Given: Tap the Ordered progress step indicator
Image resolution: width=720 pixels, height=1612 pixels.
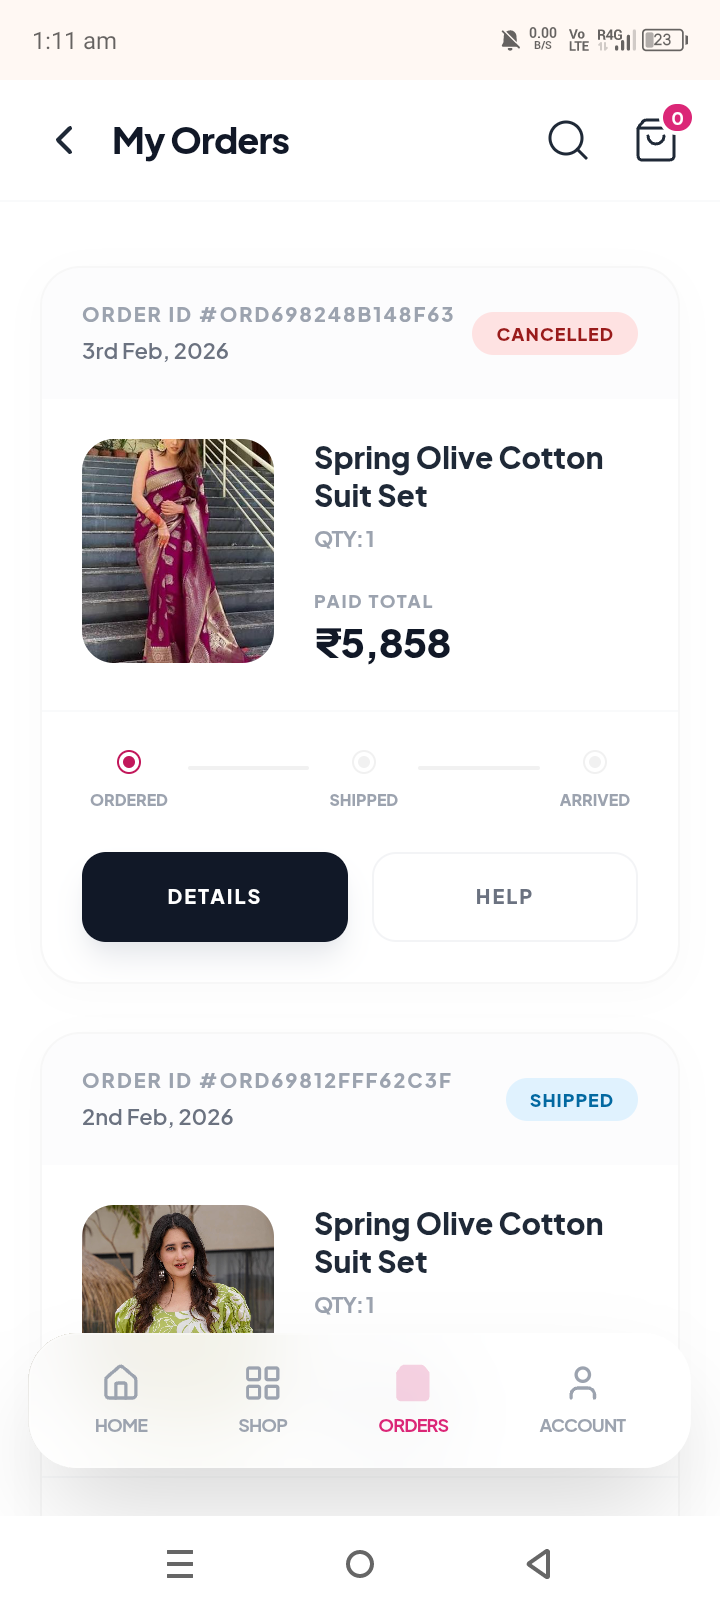Looking at the screenshot, I should 129,763.
